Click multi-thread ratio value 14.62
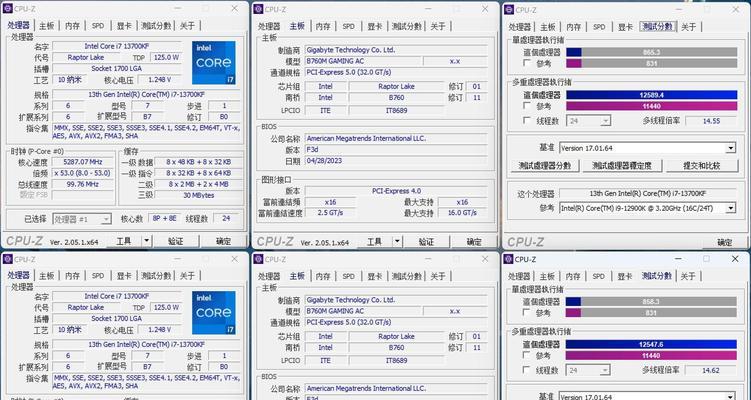751x400 pixels. (x=711, y=370)
